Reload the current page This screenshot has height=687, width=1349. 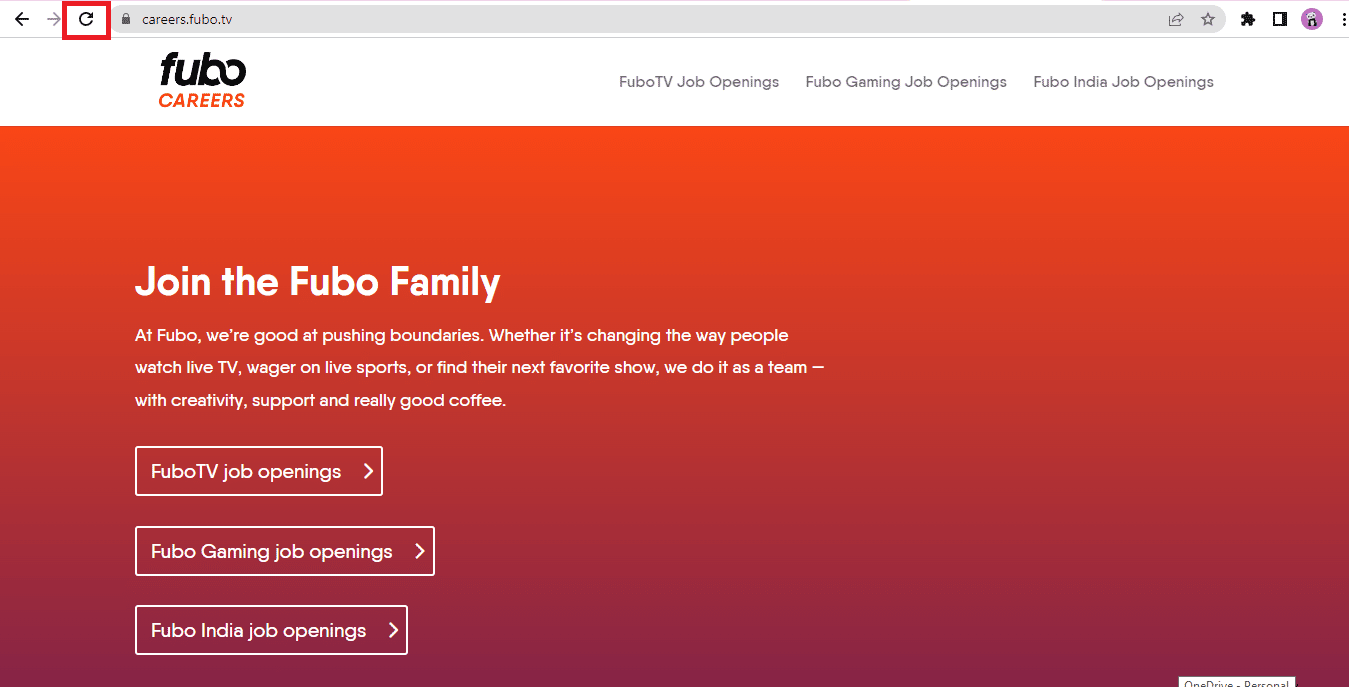click(86, 19)
